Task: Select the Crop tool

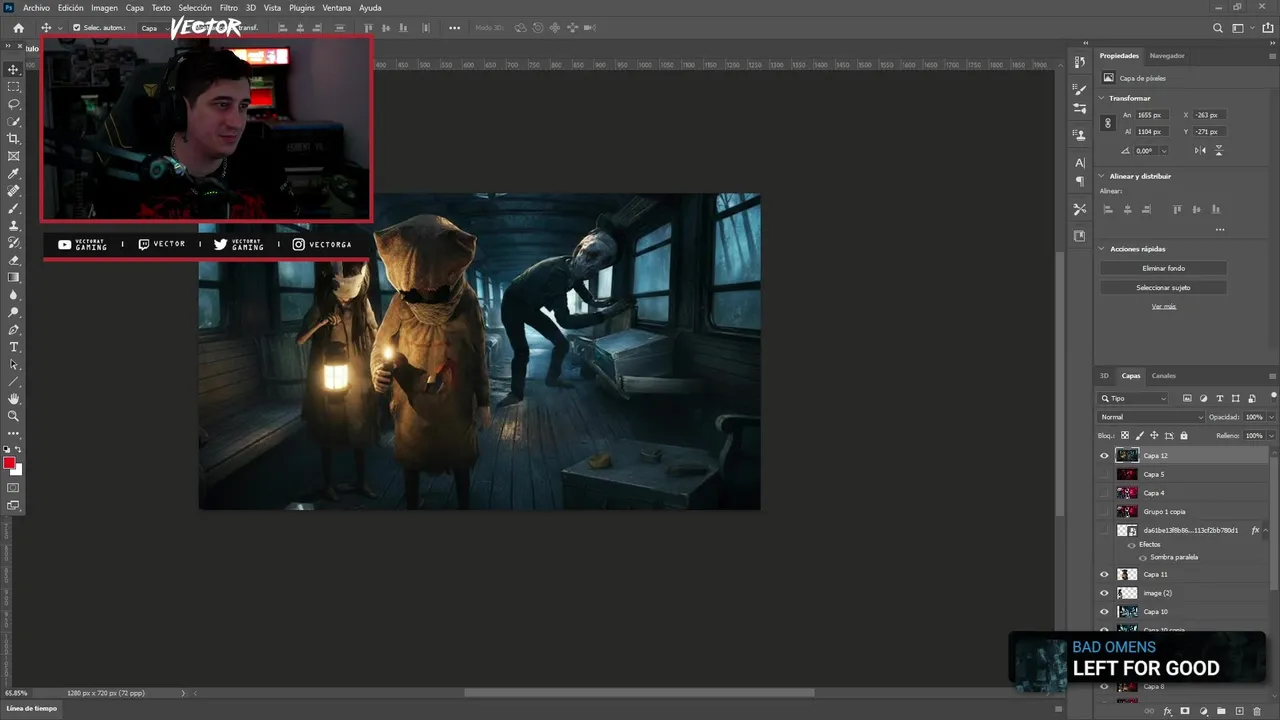Action: pos(14,139)
